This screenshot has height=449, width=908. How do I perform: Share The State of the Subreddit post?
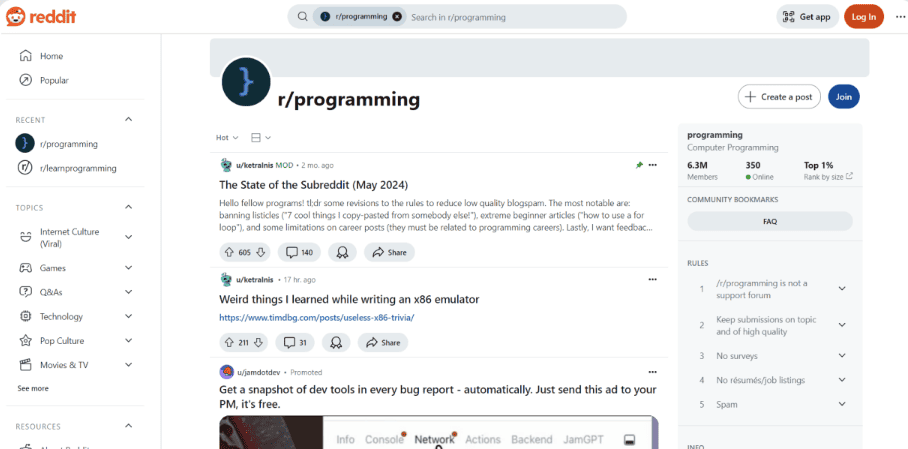(389, 252)
